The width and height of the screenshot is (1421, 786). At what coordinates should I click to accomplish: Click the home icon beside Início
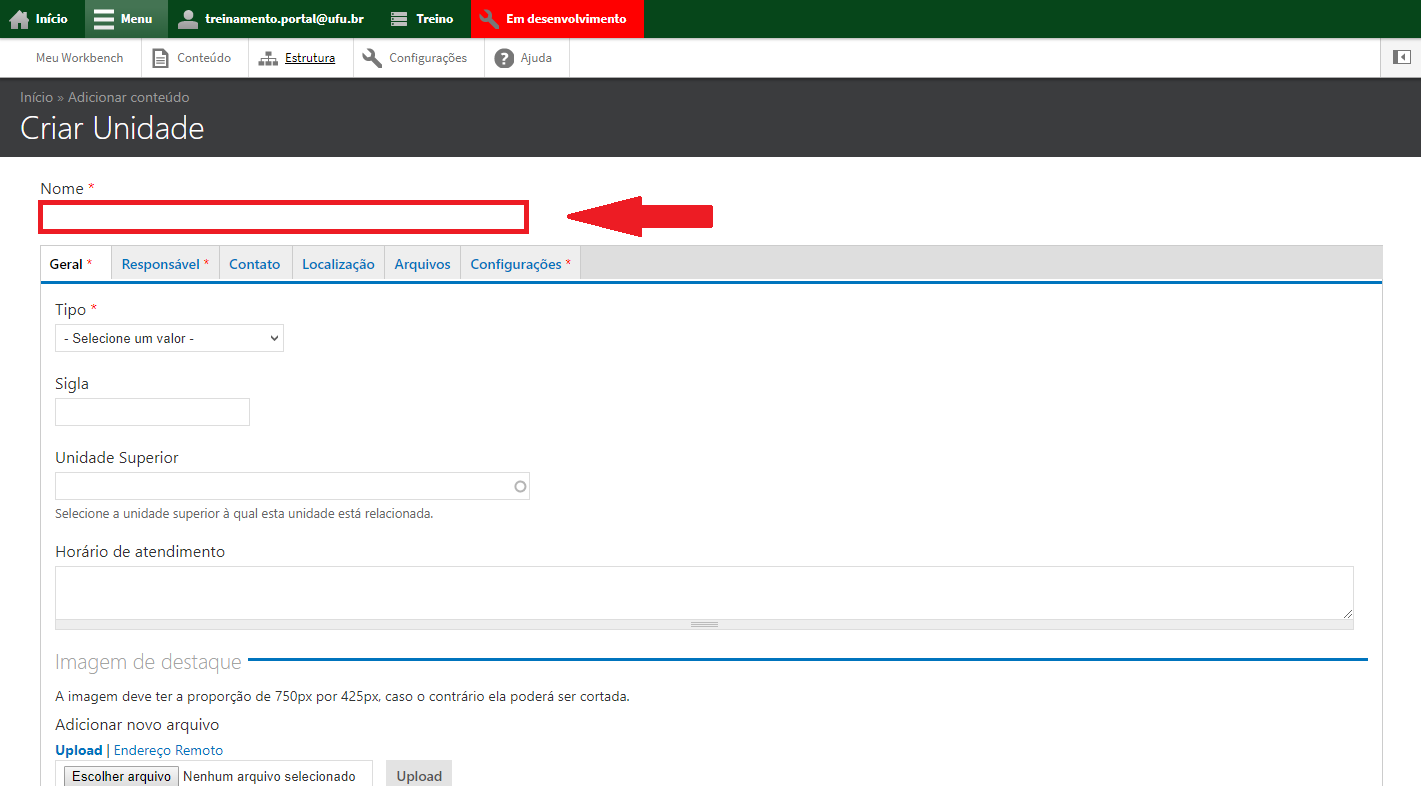pos(19,19)
